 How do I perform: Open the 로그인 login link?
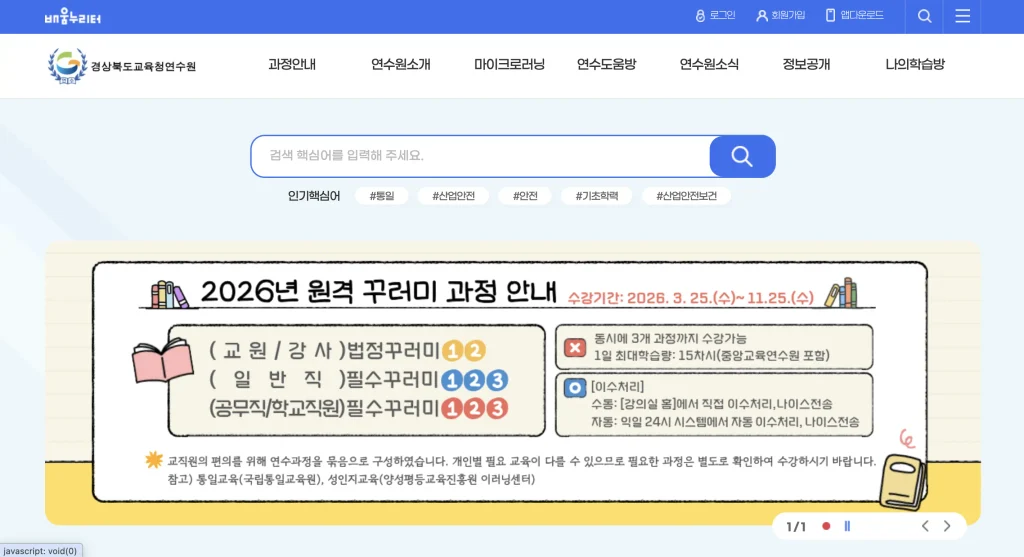(x=715, y=15)
